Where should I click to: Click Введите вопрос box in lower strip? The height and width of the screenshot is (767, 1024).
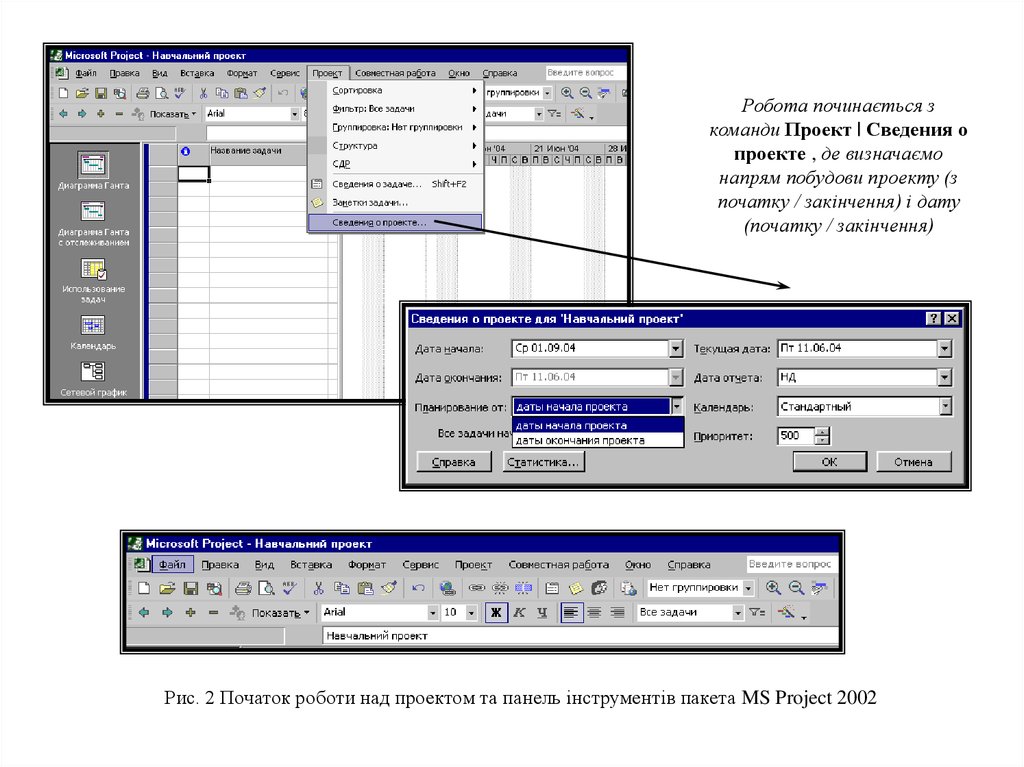click(792, 564)
